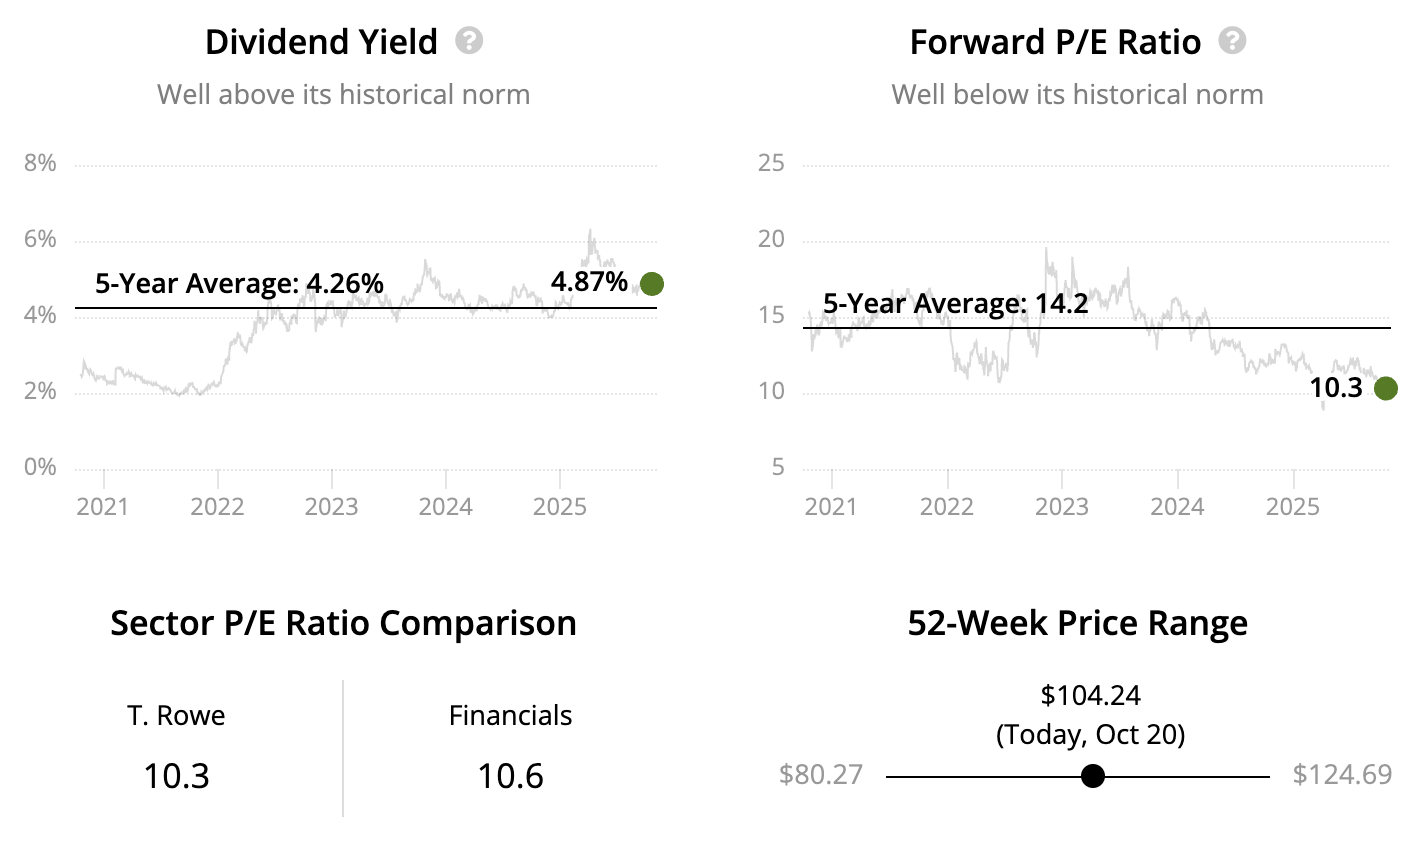Click the help icon beside Dividend Yield
The height and width of the screenshot is (846, 1424).
coord(469,41)
